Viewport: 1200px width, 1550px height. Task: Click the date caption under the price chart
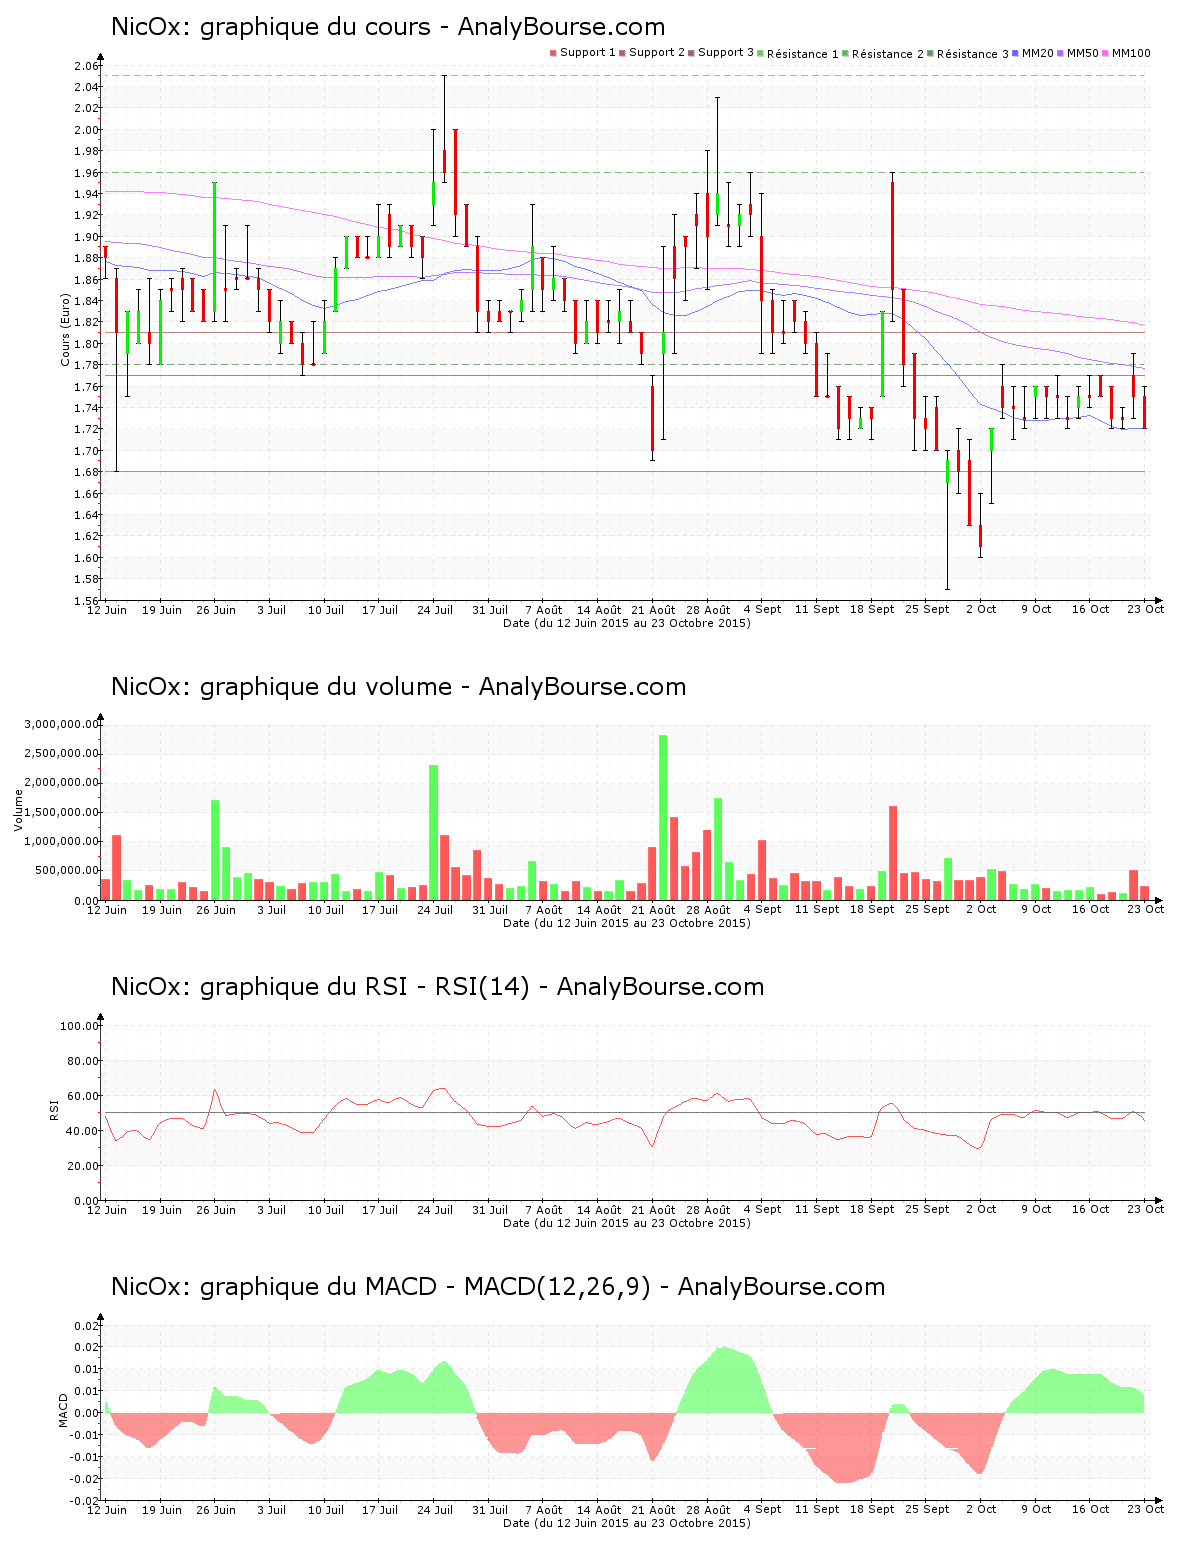627,623
